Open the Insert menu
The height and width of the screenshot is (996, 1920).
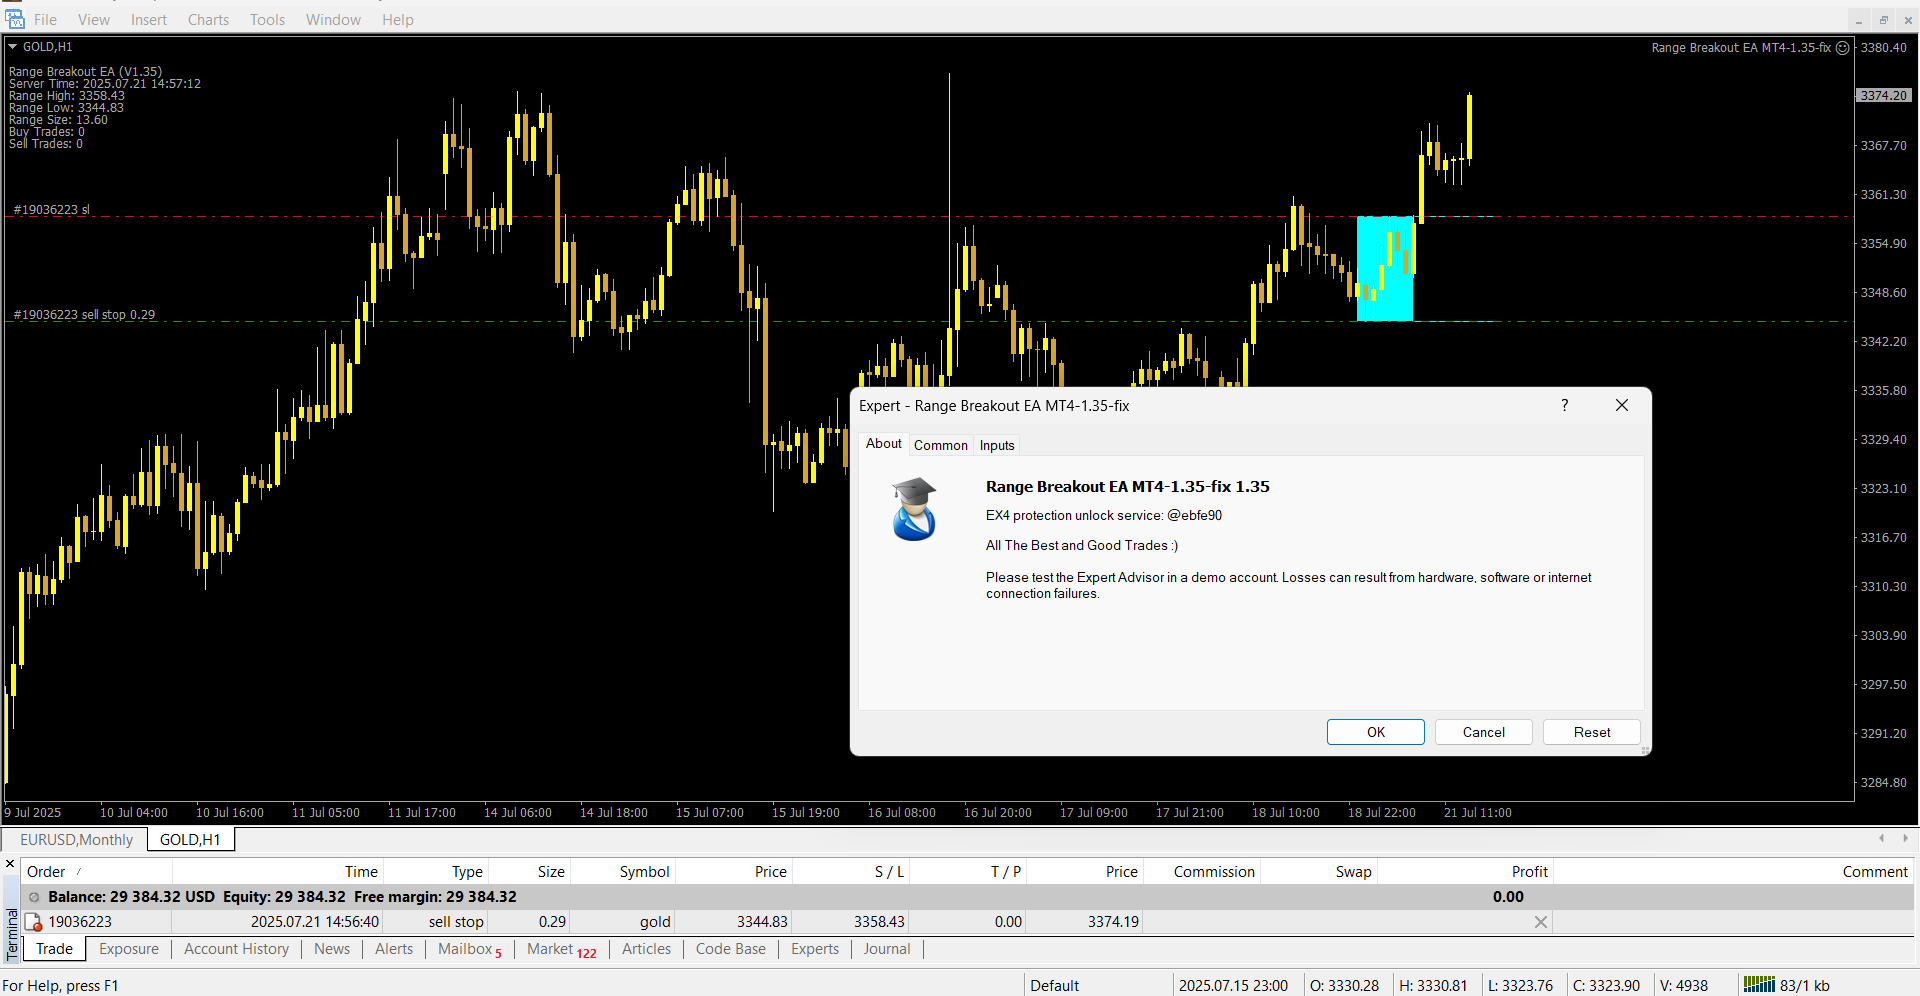click(x=149, y=20)
